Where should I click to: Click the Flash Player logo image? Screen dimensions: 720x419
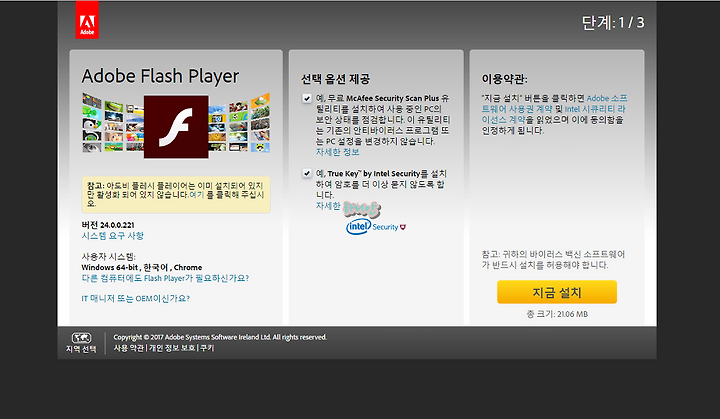176,127
